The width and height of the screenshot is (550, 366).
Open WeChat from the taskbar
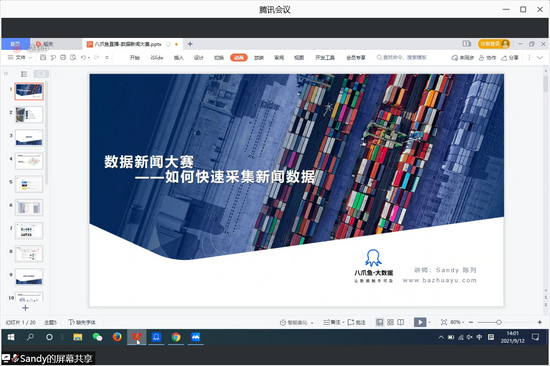97,337
